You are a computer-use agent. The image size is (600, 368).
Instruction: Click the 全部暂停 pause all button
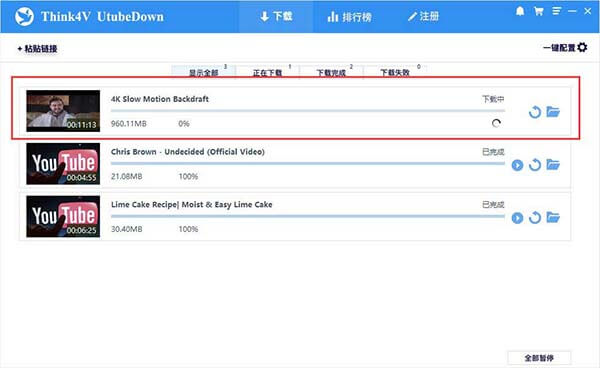[539, 358]
